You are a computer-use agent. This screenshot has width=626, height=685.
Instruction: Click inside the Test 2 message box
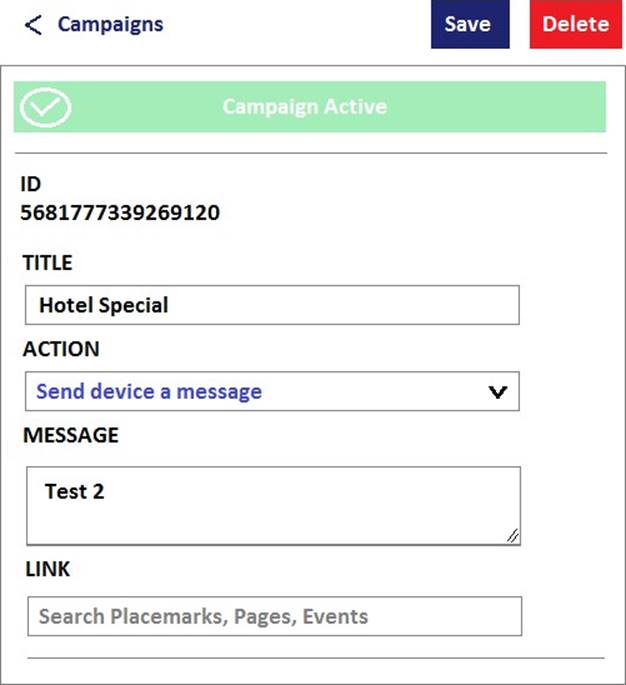[273, 505]
